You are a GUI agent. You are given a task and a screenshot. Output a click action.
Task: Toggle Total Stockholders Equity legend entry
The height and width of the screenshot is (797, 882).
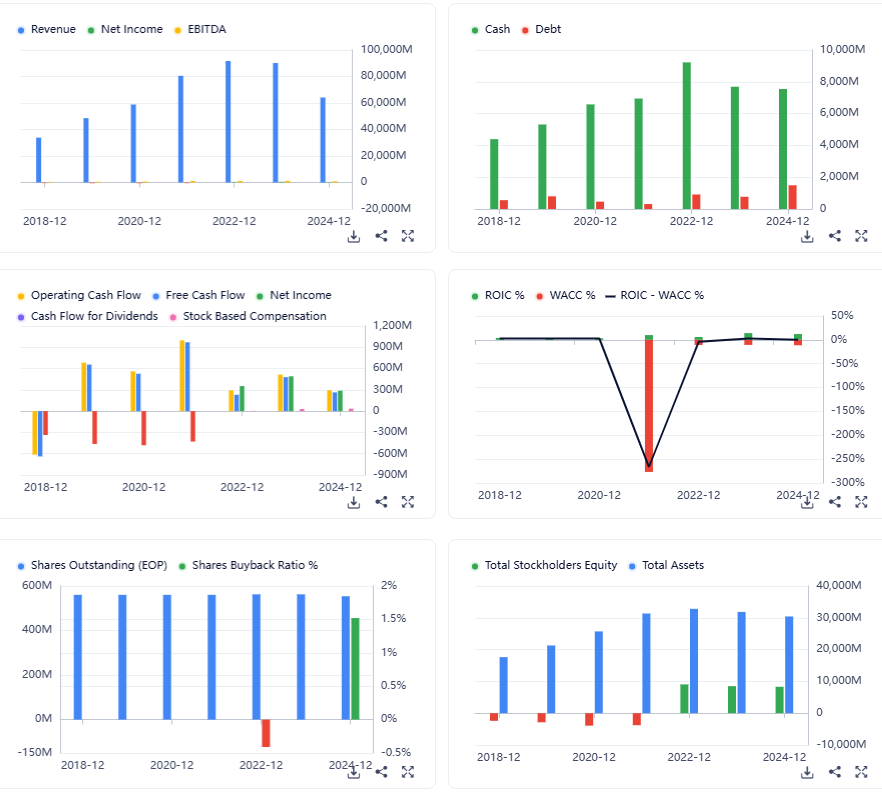tap(544, 565)
